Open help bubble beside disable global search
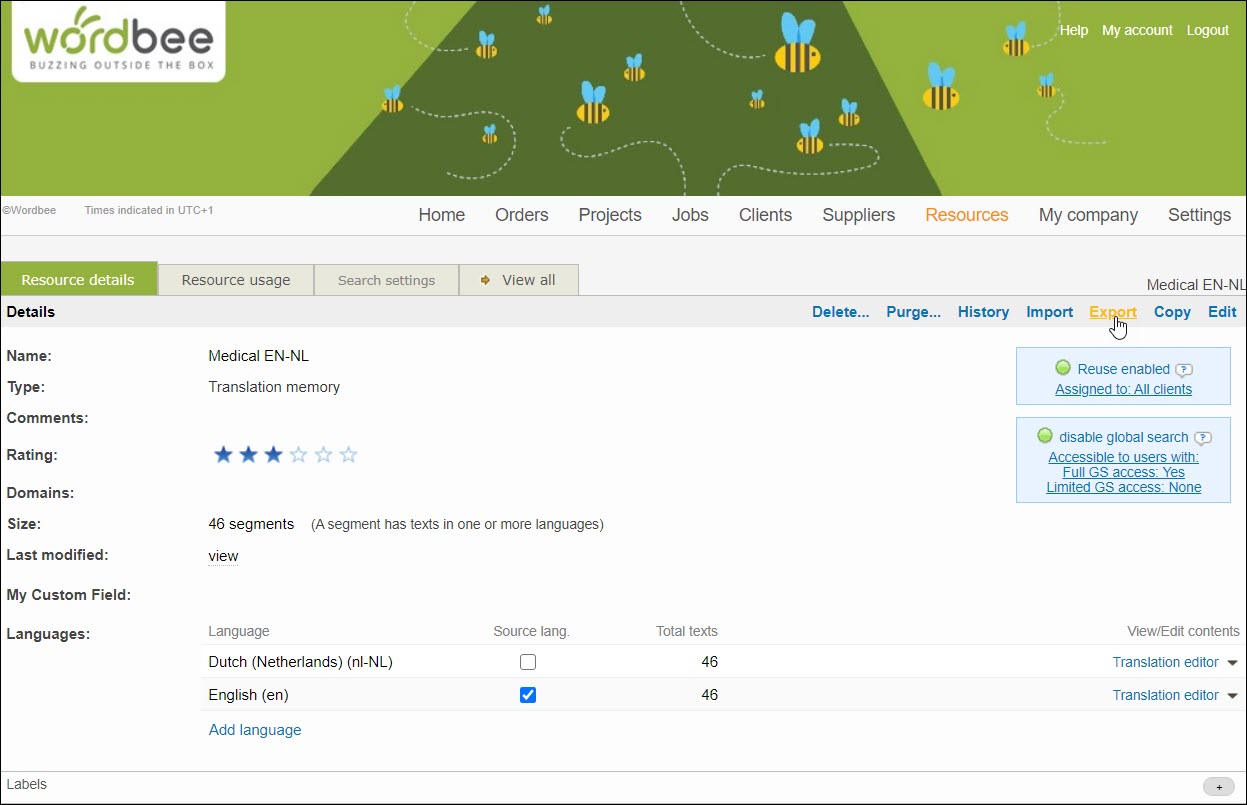 [x=1203, y=437]
